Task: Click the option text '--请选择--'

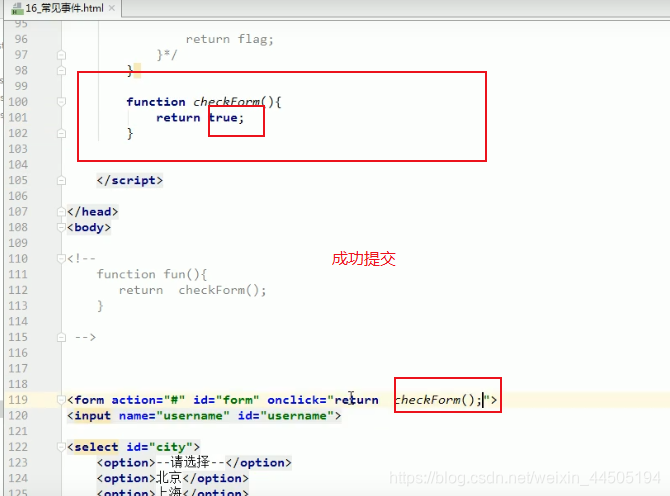Action: (191, 462)
